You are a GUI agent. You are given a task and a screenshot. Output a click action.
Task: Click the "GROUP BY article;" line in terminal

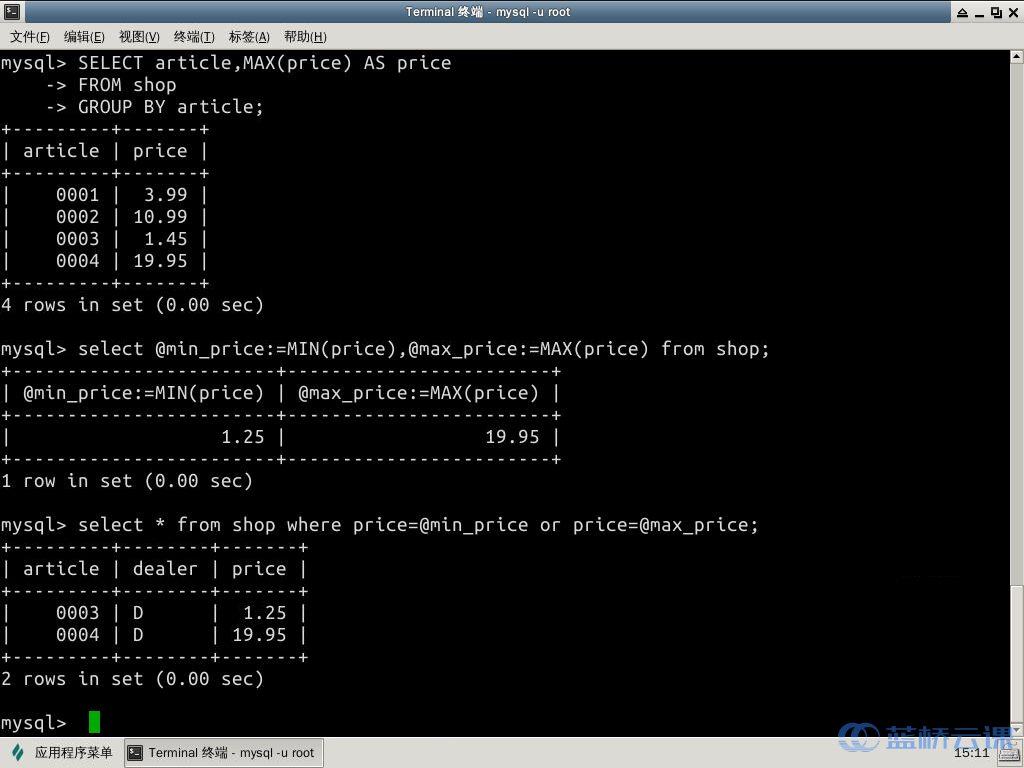click(x=170, y=107)
